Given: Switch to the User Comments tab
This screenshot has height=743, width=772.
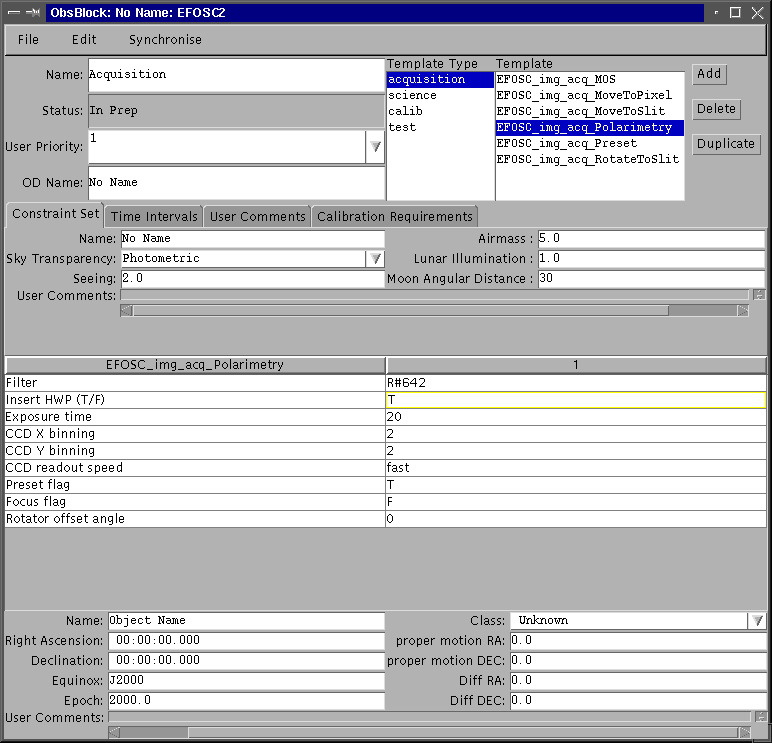Looking at the screenshot, I should coord(257,217).
